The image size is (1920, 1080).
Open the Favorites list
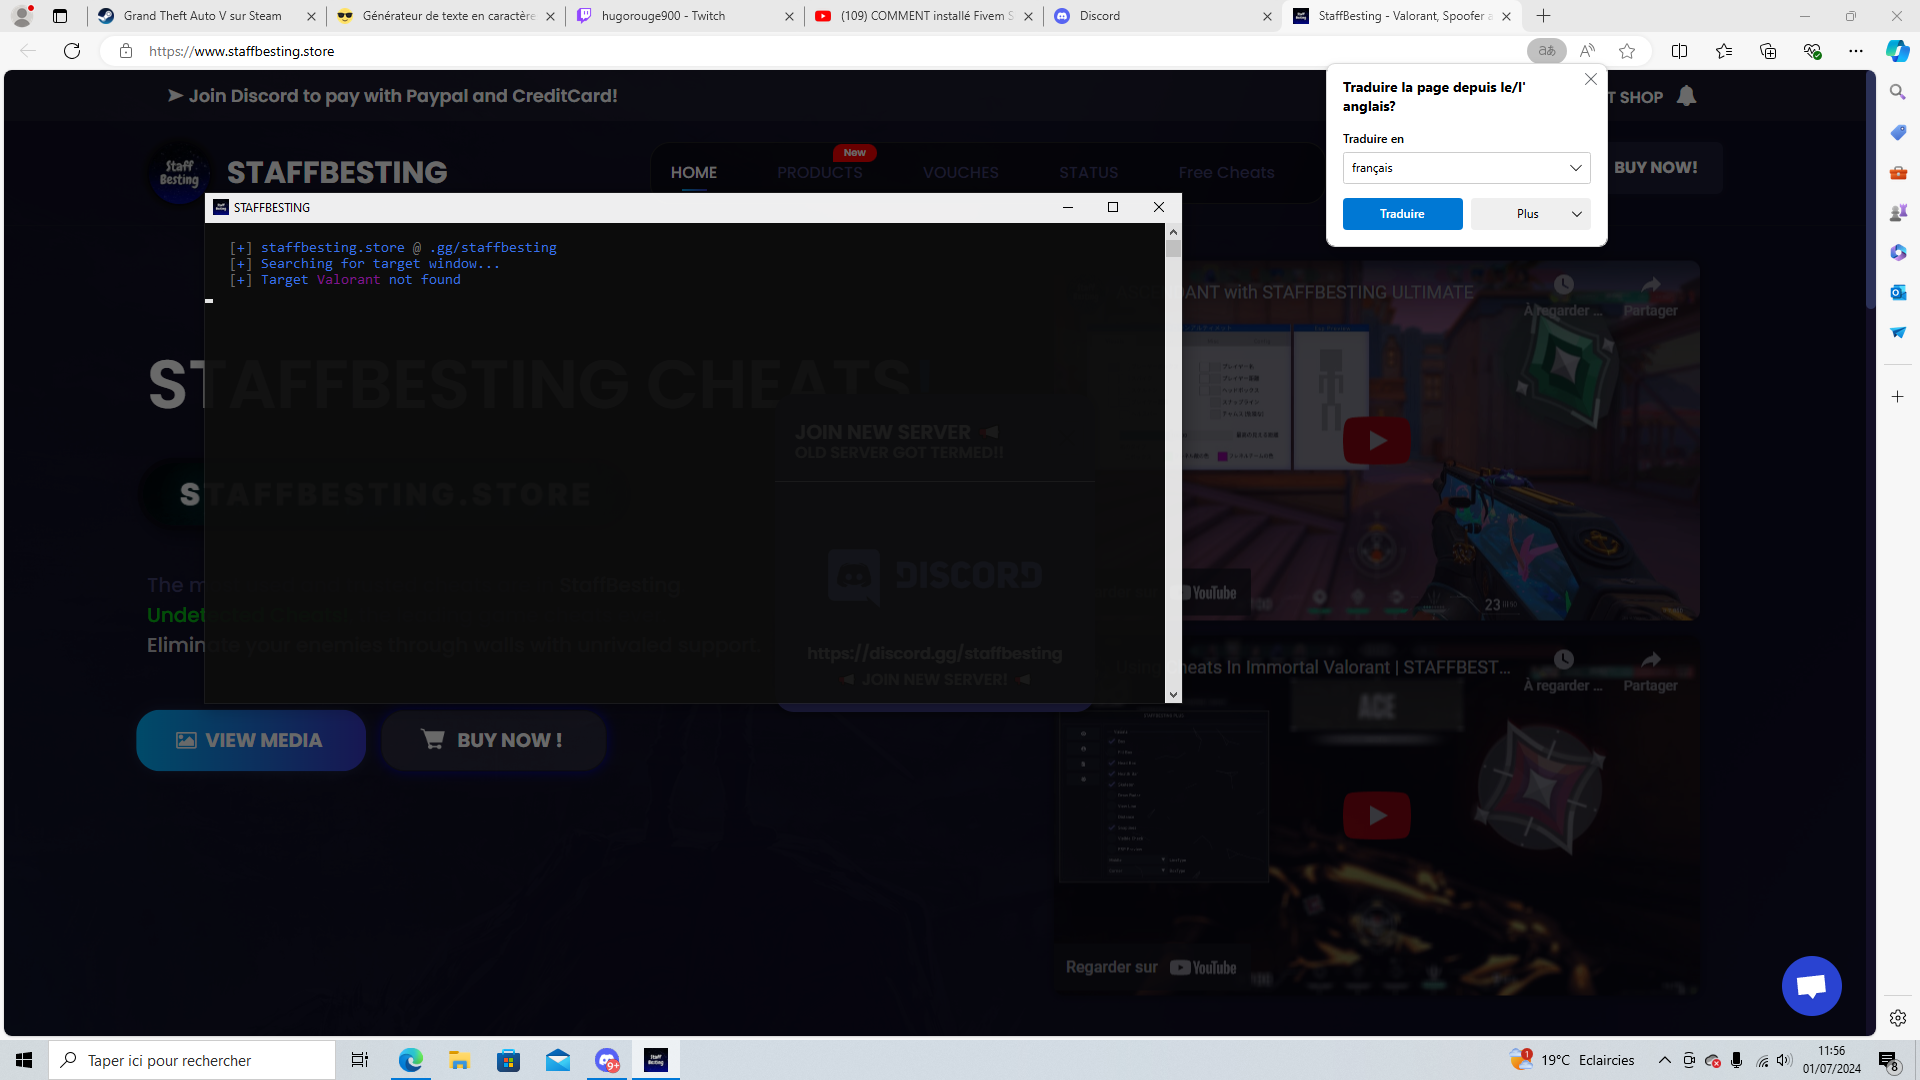[1724, 51]
